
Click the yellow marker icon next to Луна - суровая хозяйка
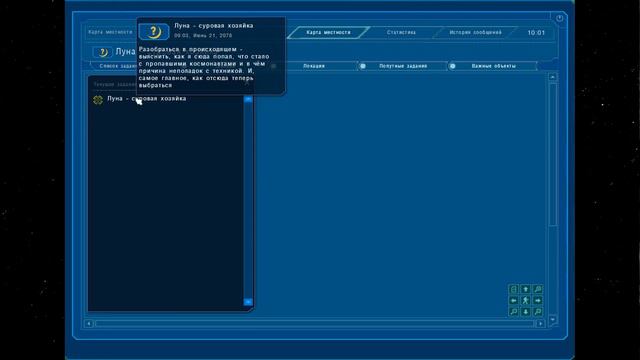click(98, 99)
